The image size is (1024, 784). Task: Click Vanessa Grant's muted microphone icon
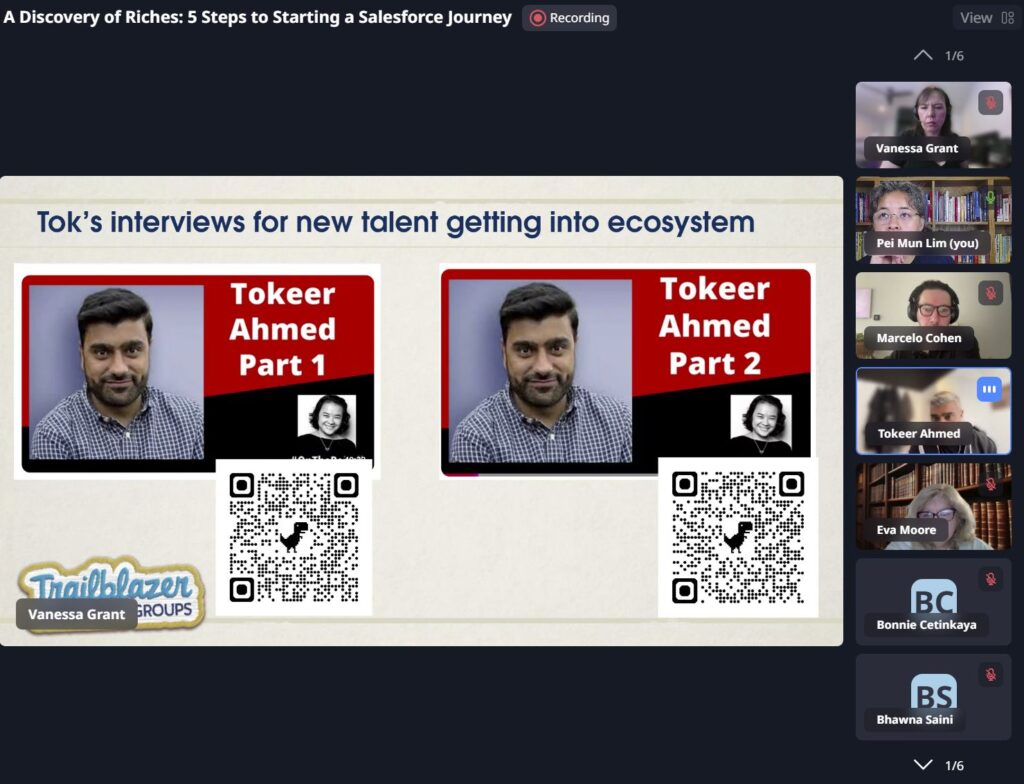(990, 103)
